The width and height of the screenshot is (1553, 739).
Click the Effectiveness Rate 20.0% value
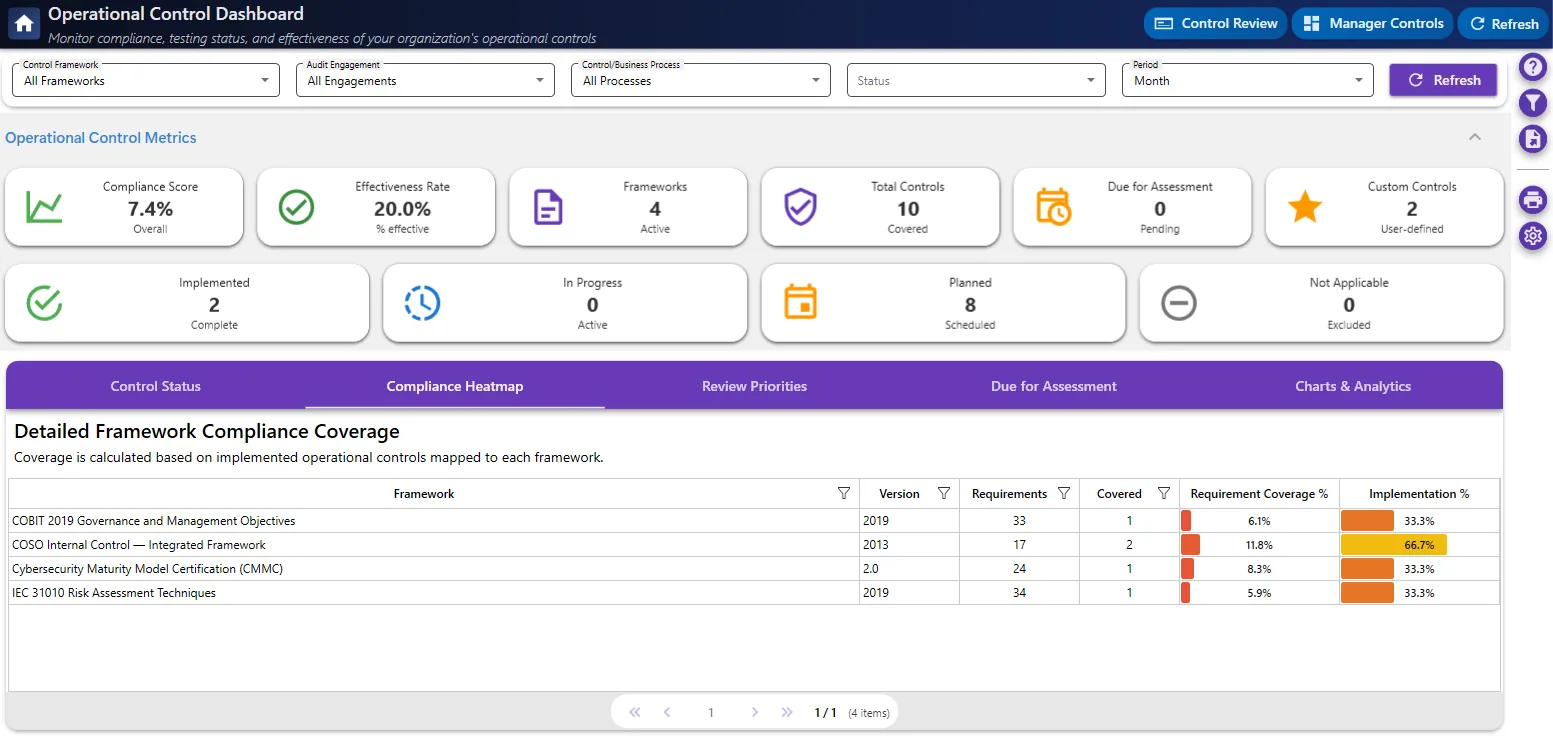(x=402, y=209)
